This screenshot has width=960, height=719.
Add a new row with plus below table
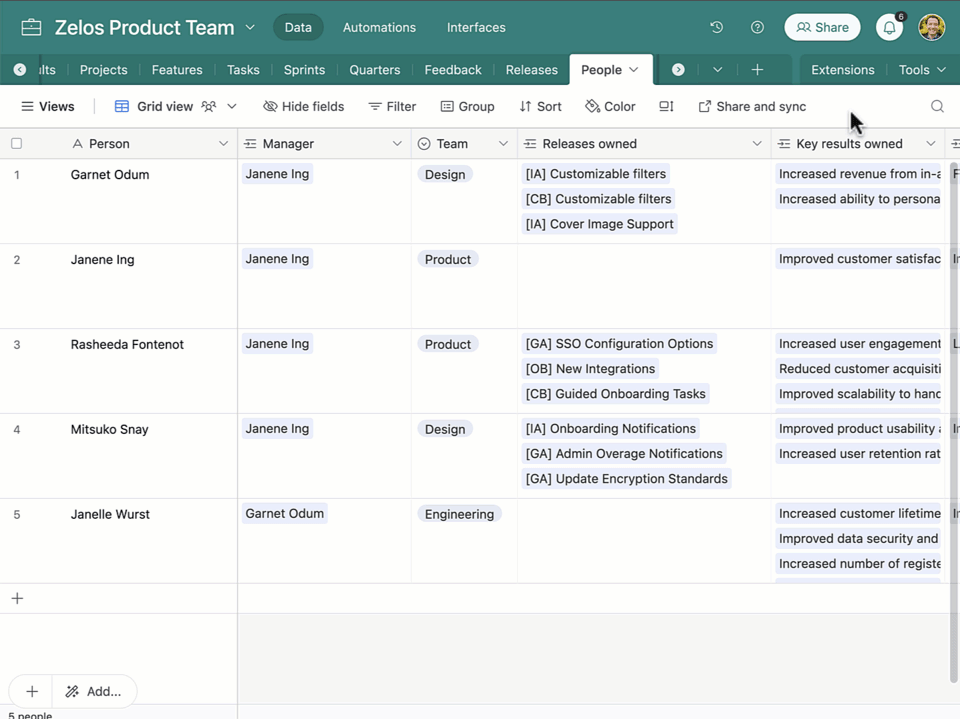pos(17,598)
